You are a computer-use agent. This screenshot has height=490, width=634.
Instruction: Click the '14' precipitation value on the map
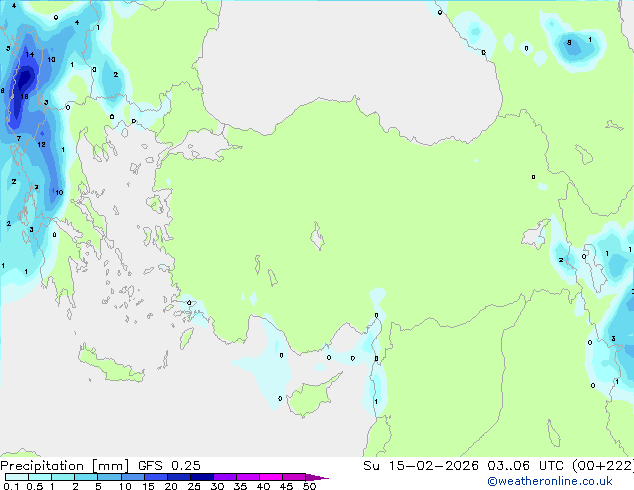coord(30,54)
